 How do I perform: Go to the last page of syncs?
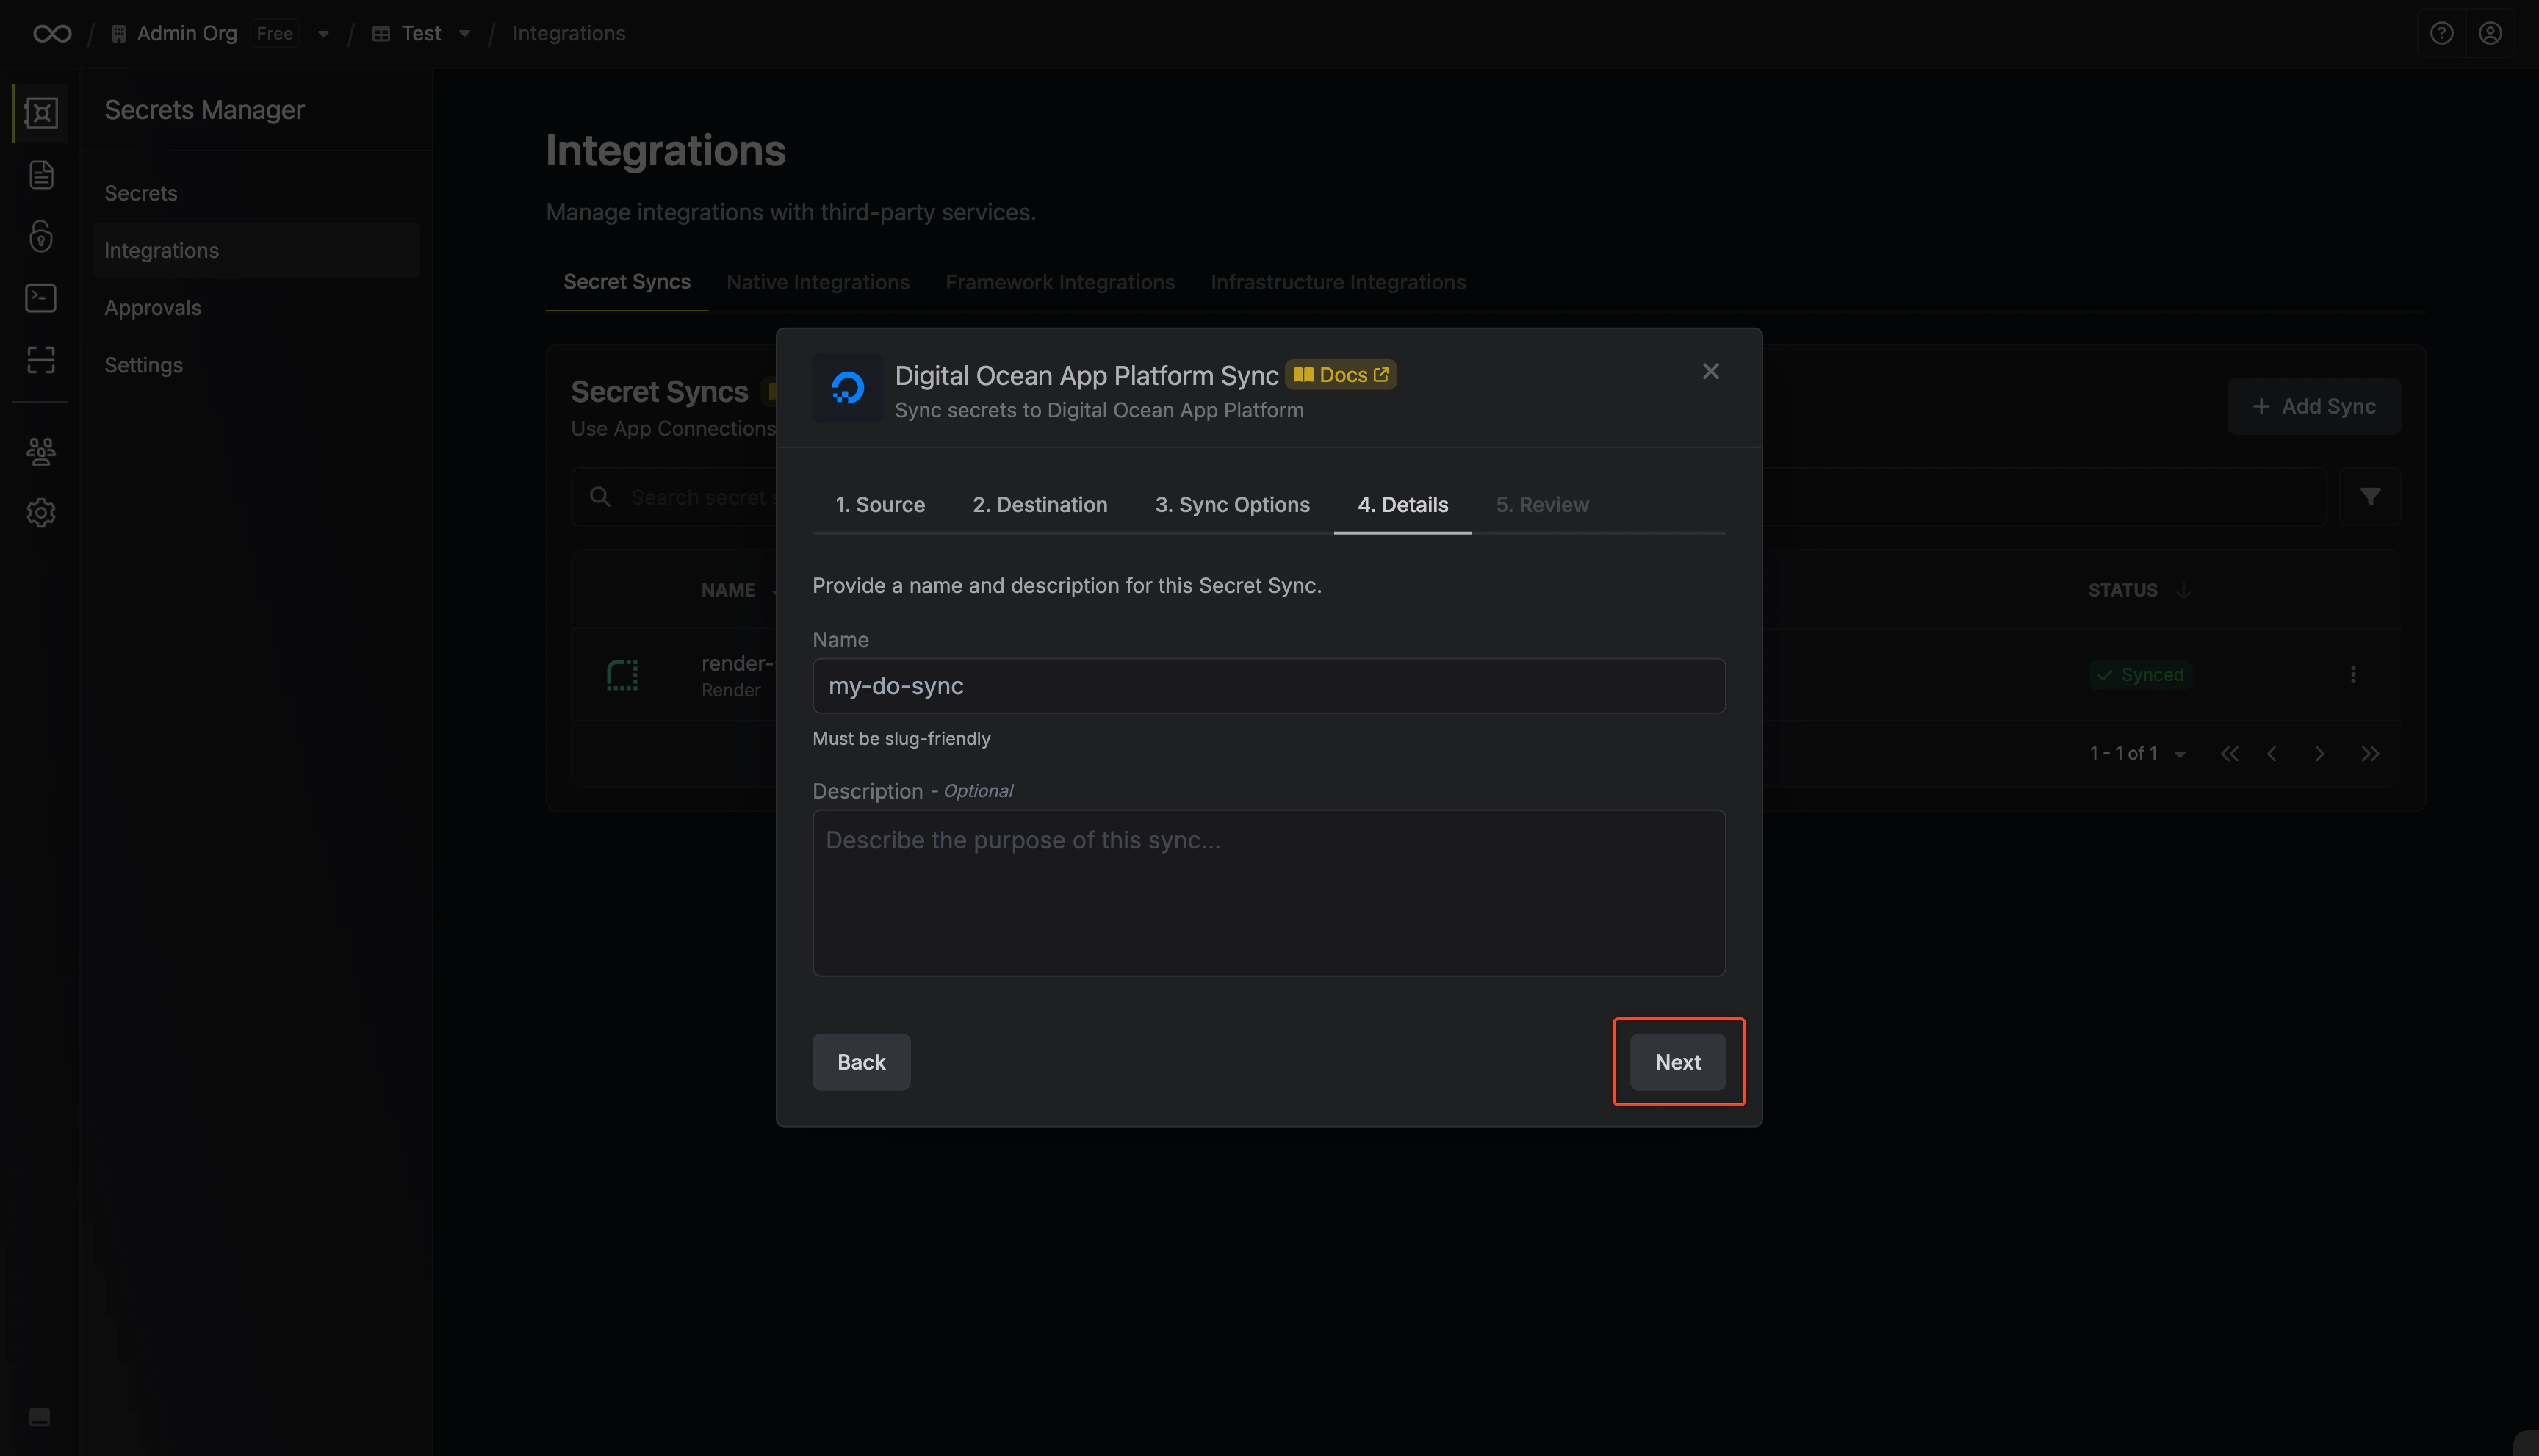point(2370,754)
